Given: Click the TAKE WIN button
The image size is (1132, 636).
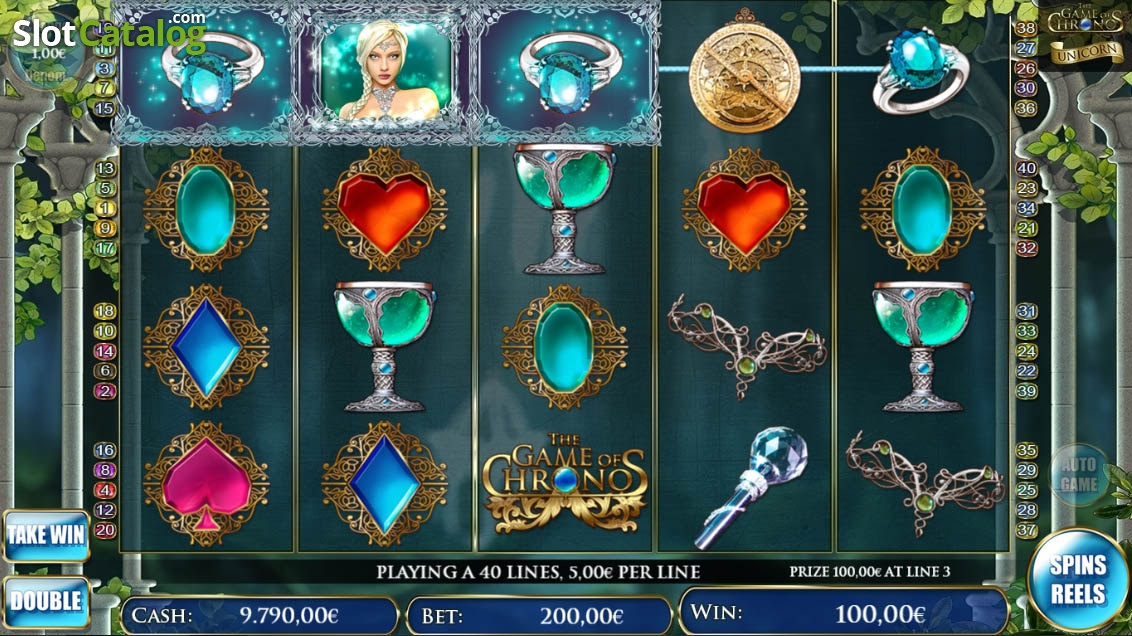Looking at the screenshot, I should pyautogui.click(x=46, y=535).
